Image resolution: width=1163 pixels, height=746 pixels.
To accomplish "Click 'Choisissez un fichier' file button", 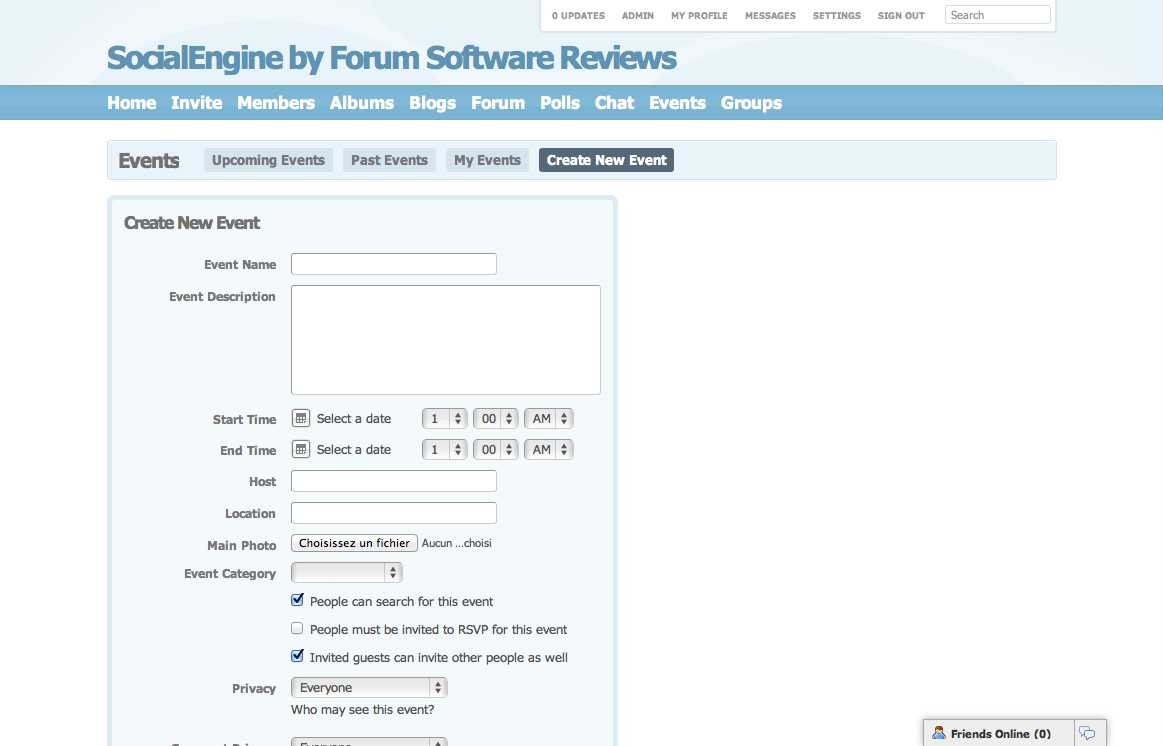I will coord(355,543).
